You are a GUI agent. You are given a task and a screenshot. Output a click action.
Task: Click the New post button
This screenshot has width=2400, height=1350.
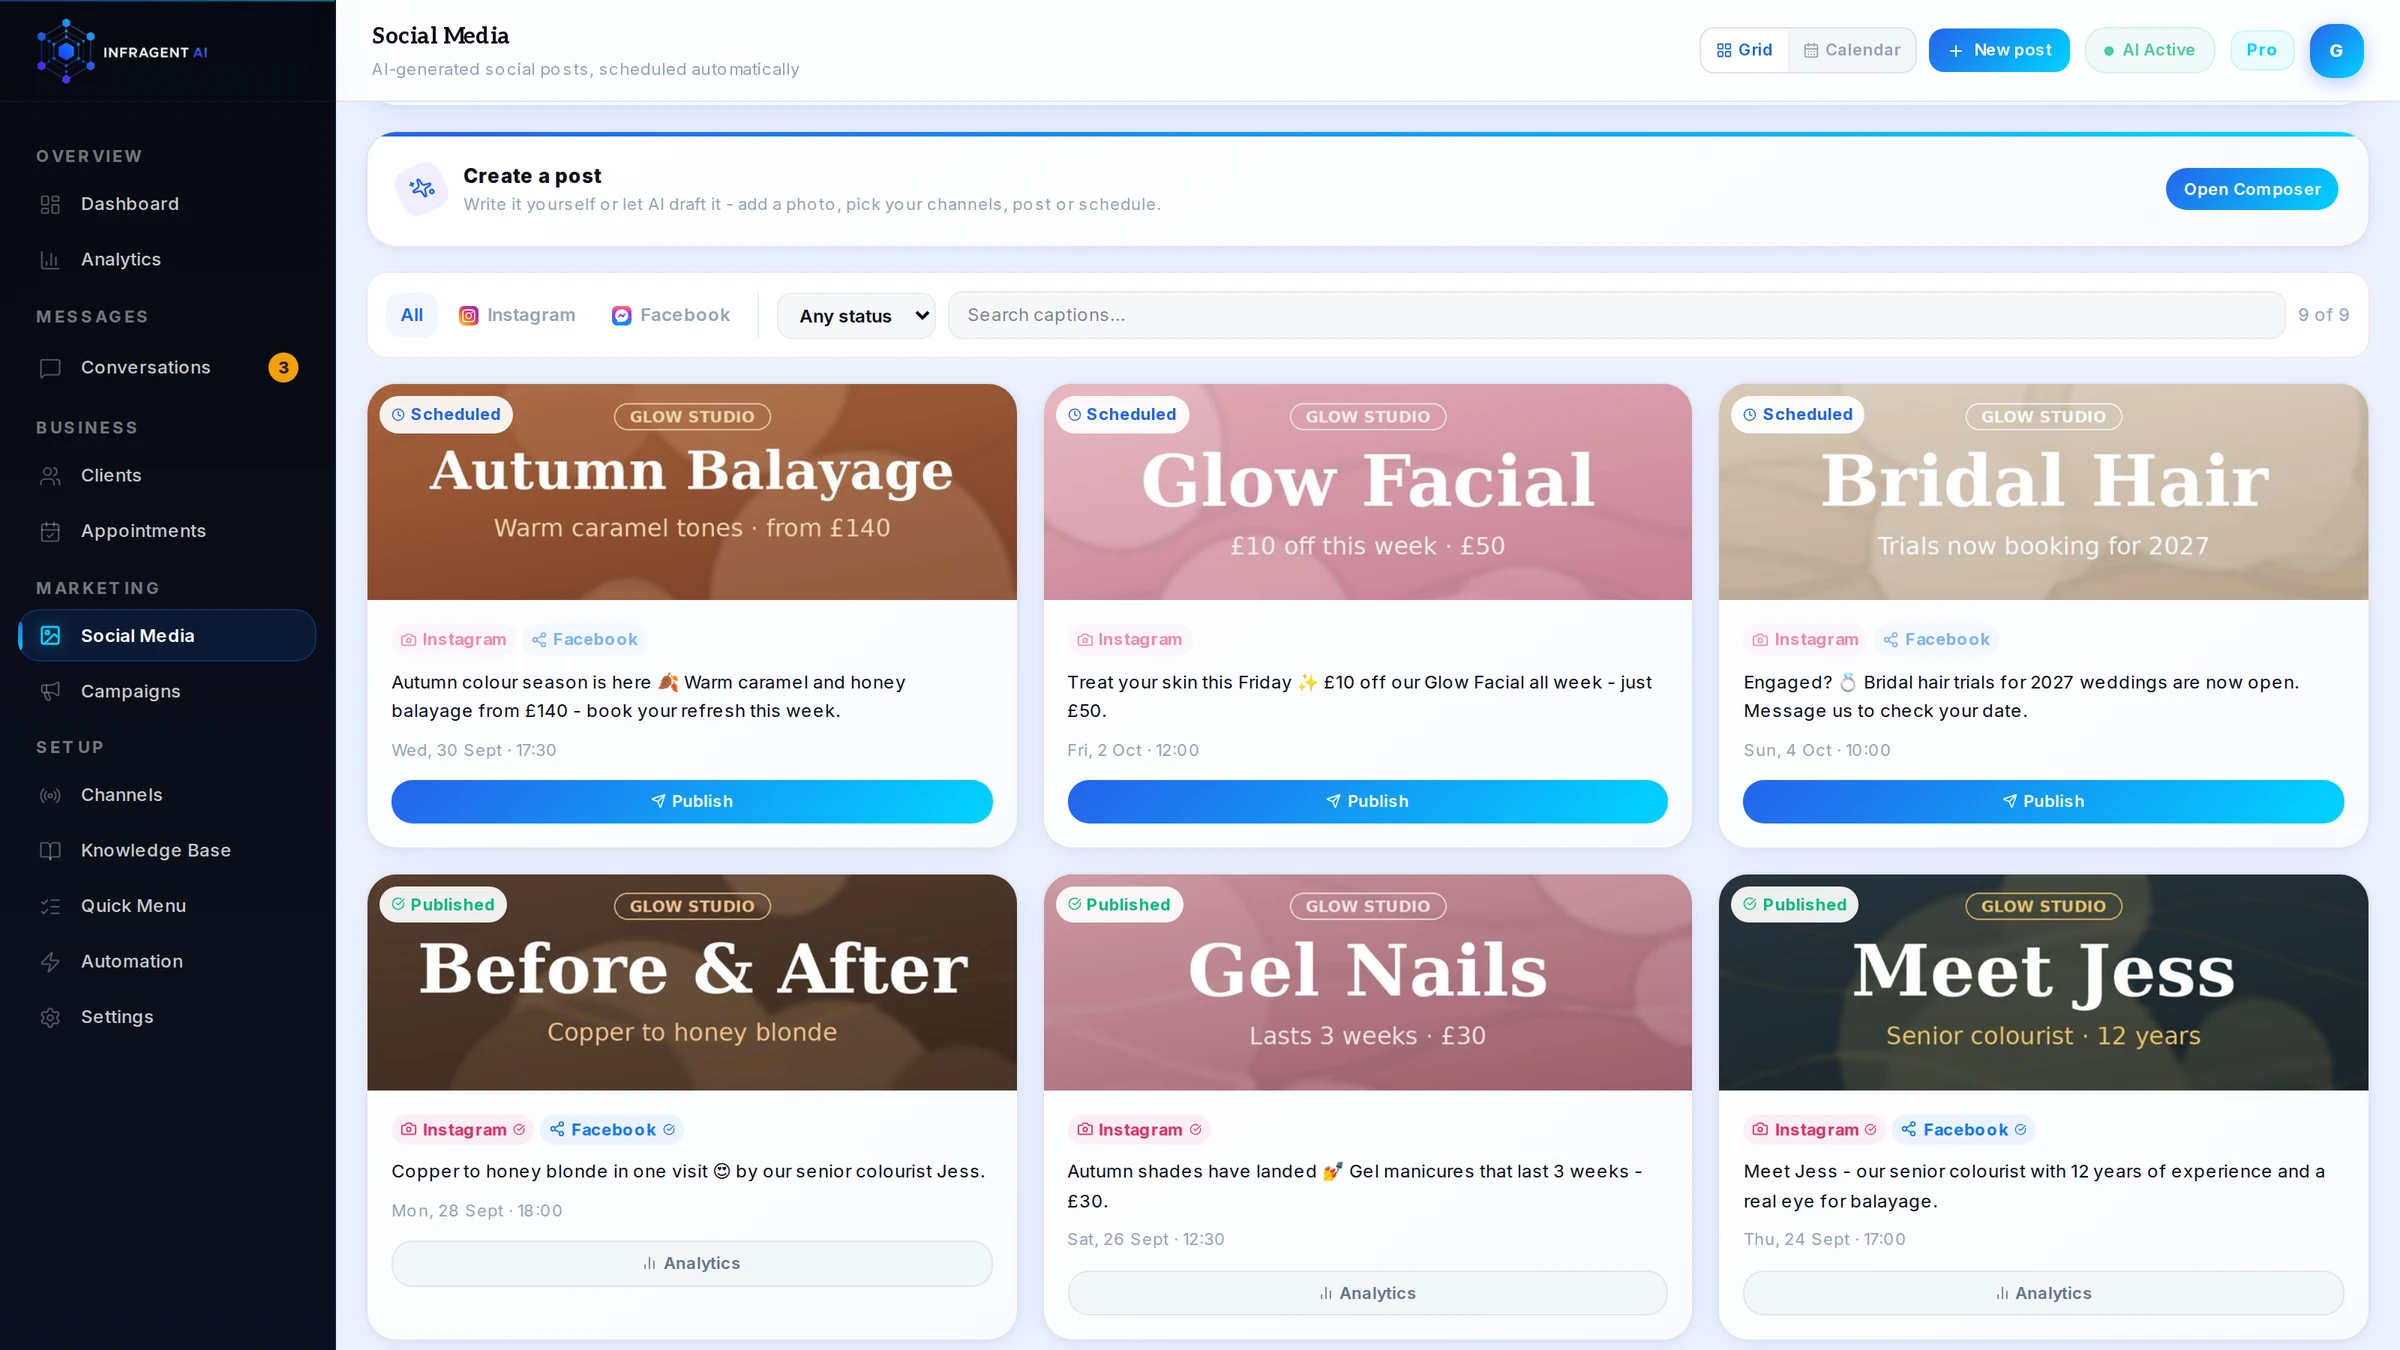[1999, 50]
